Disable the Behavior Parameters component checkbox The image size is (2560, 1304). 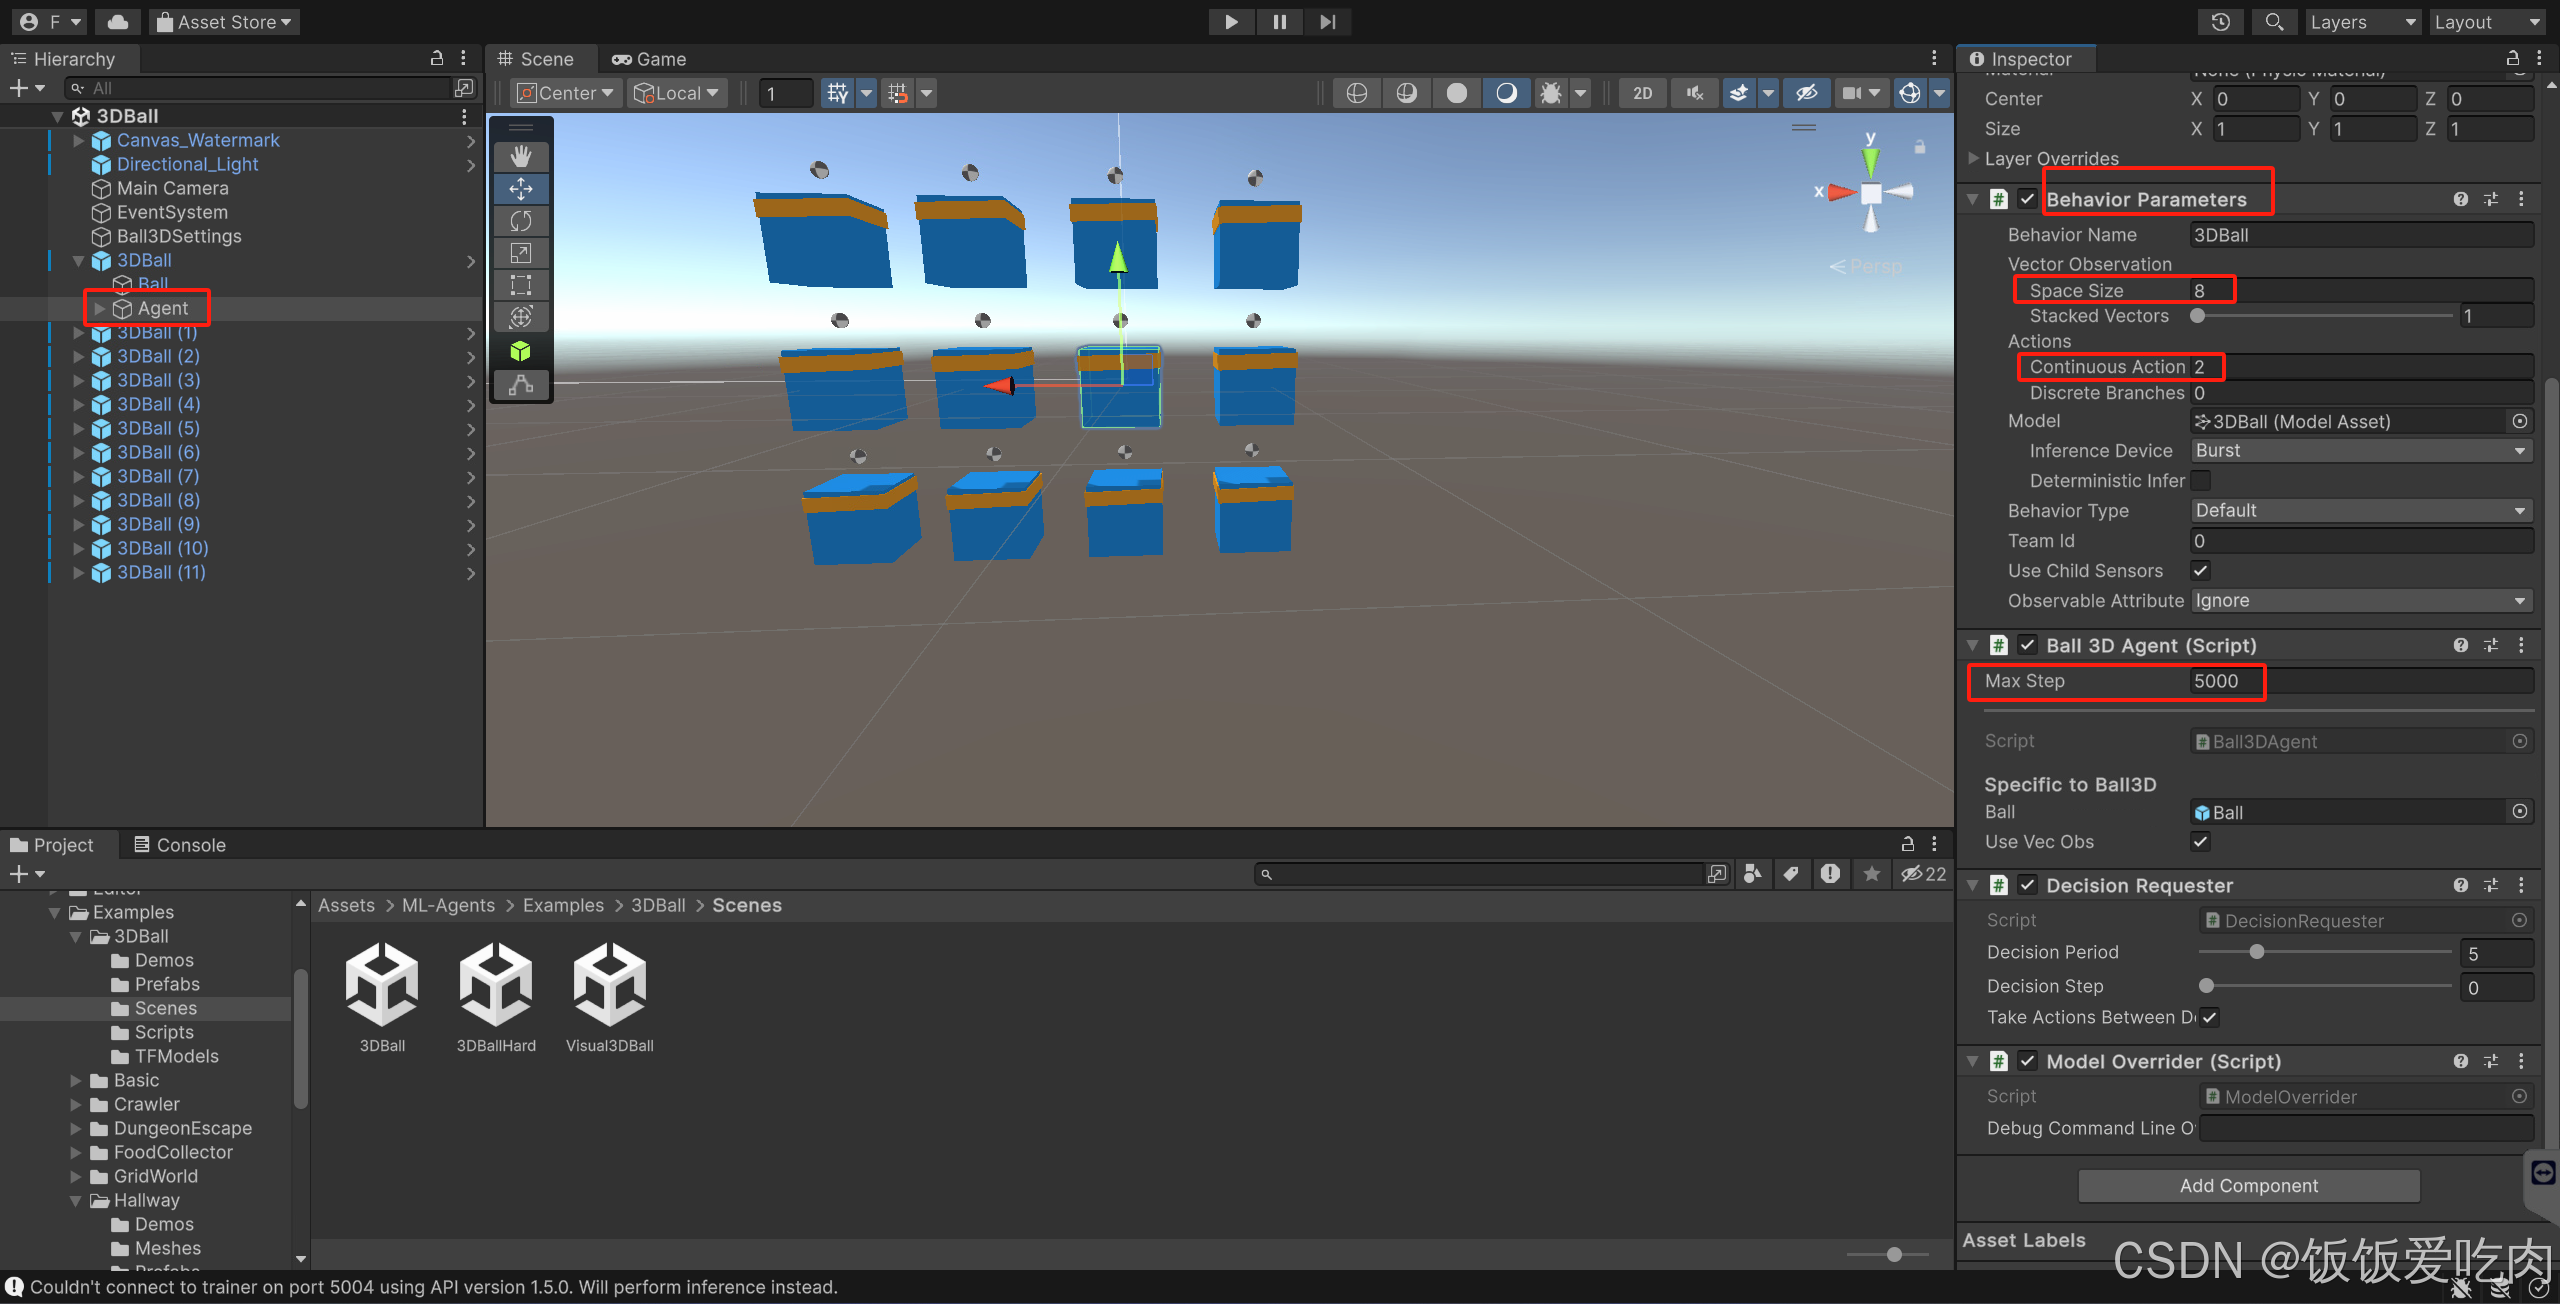[2027, 199]
